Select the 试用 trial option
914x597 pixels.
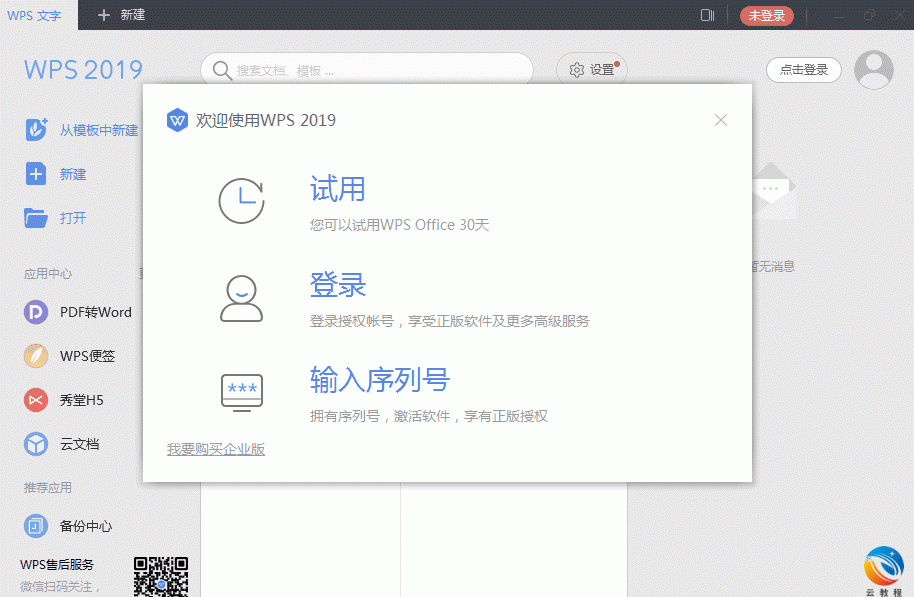[338, 189]
